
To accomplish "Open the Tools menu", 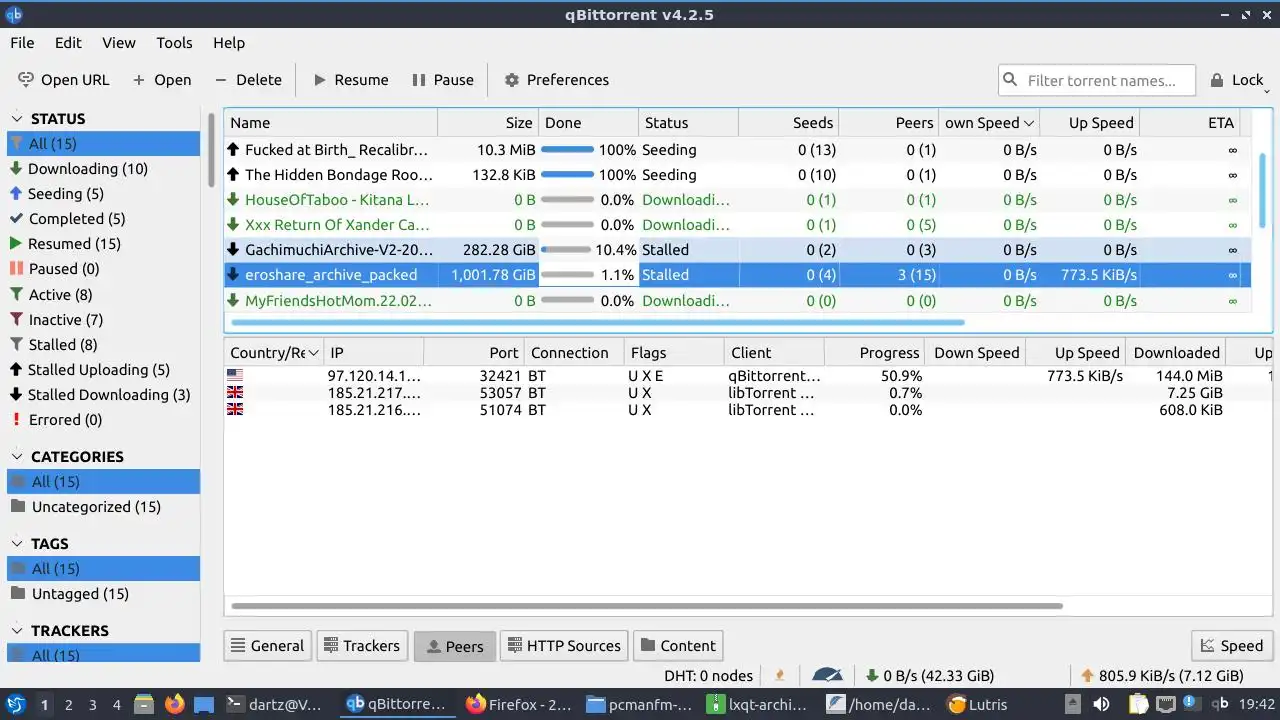I will point(174,43).
